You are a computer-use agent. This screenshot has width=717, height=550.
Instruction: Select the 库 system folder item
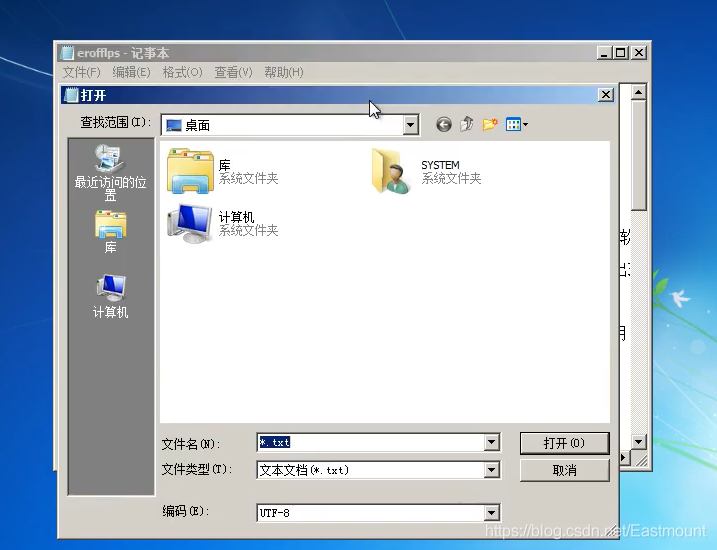[x=223, y=171]
